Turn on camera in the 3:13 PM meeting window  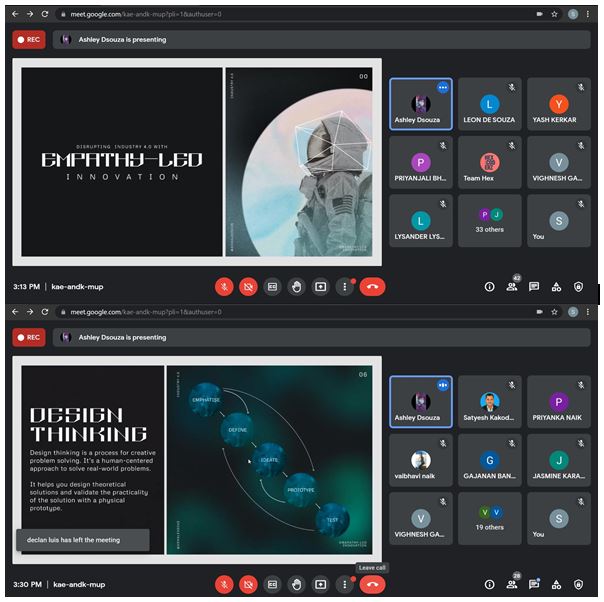tap(248, 287)
